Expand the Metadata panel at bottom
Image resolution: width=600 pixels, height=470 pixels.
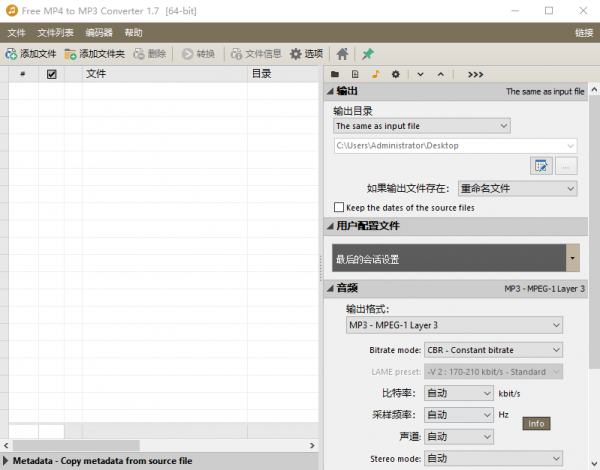(x=6, y=461)
